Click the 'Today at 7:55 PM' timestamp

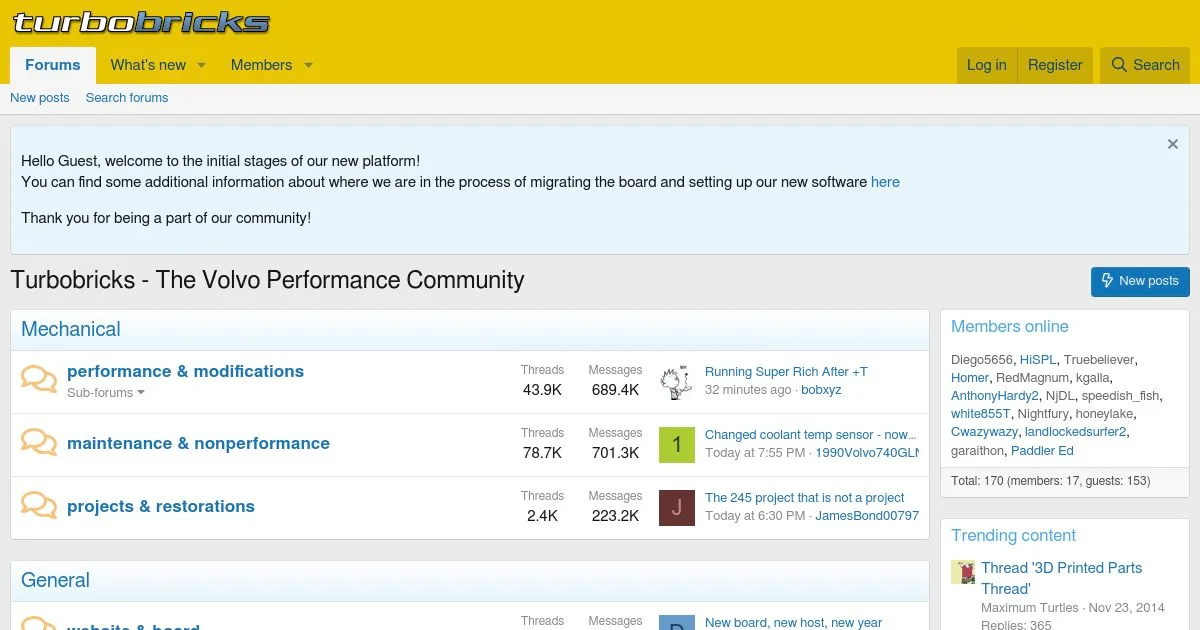(x=755, y=453)
